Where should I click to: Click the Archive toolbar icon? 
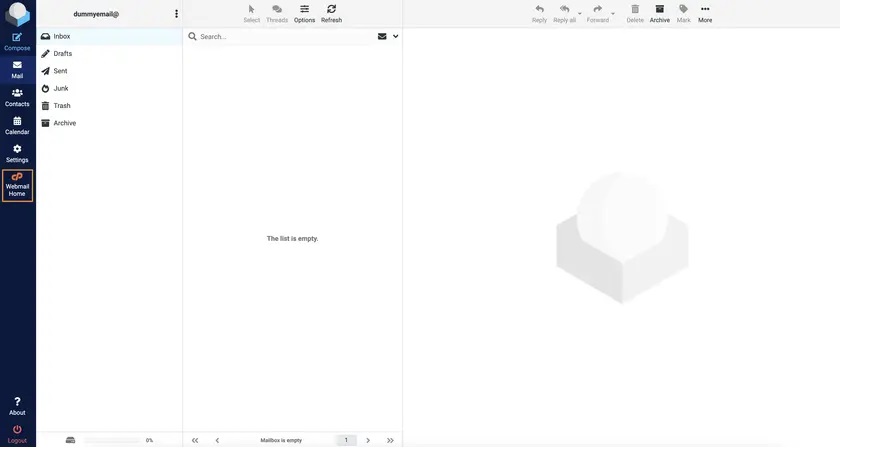(x=660, y=12)
